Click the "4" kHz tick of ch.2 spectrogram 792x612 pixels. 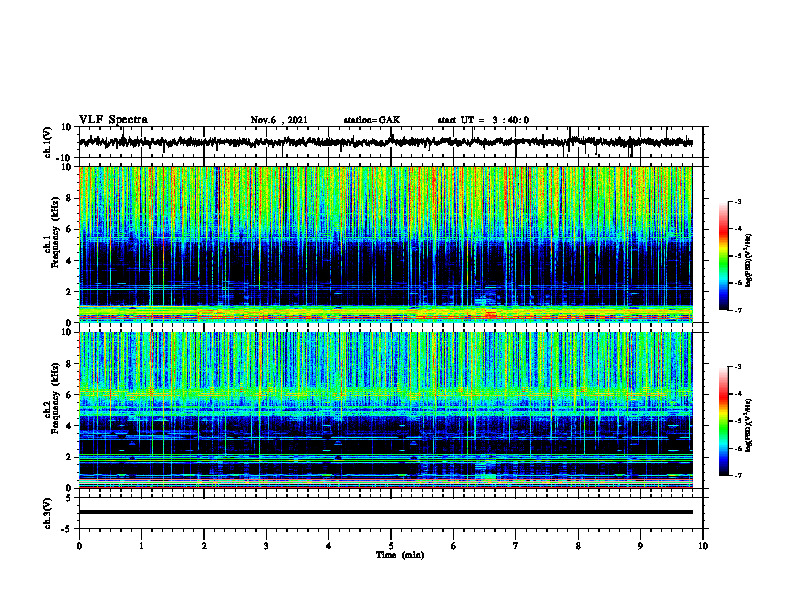(x=70, y=426)
